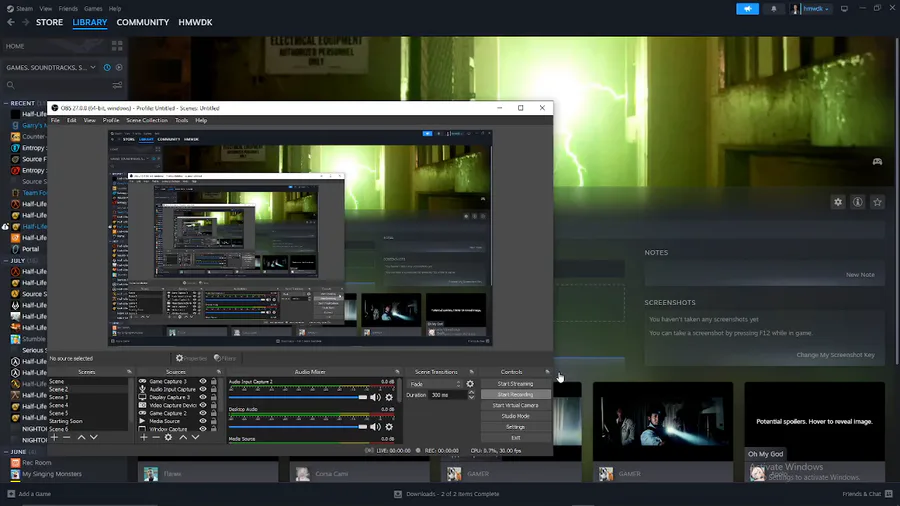Lock the Display Capture 3 source
This screenshot has width=900, height=506.
214,397
